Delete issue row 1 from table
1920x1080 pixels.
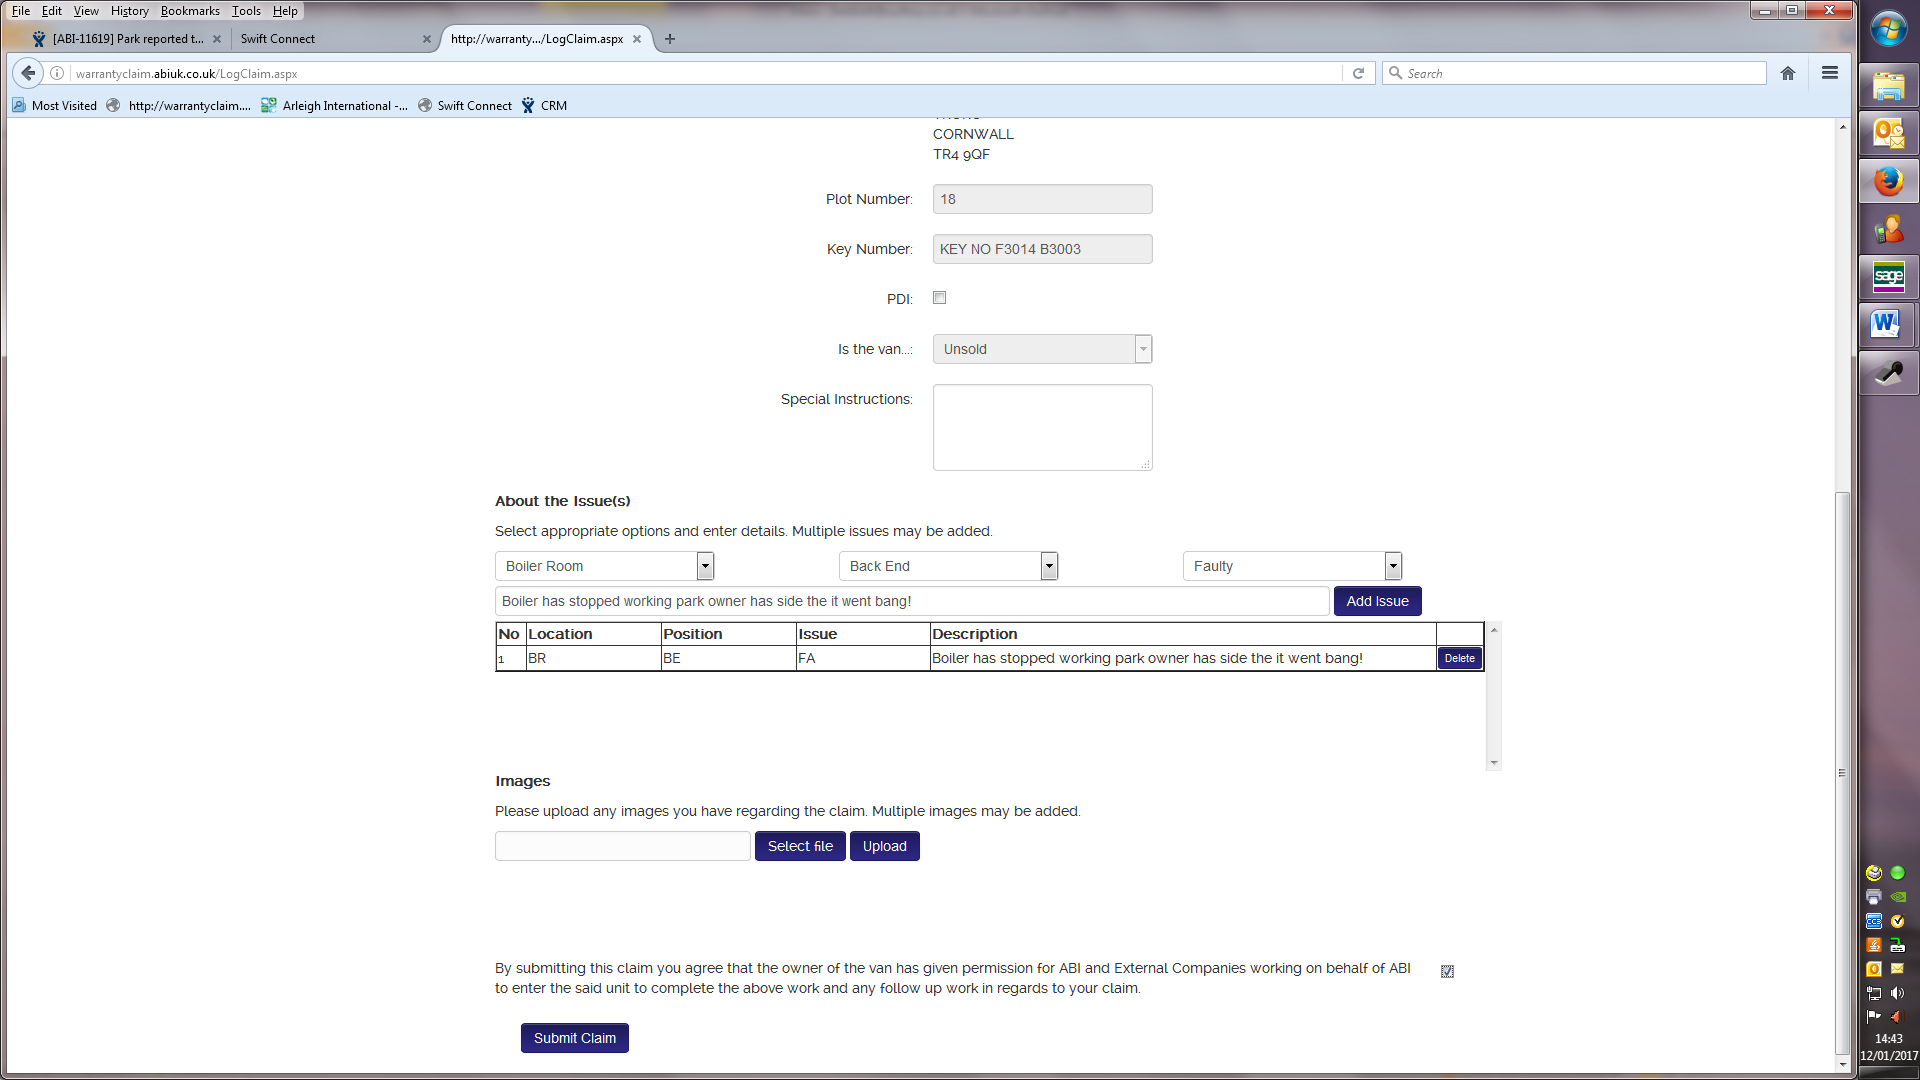tap(1459, 658)
